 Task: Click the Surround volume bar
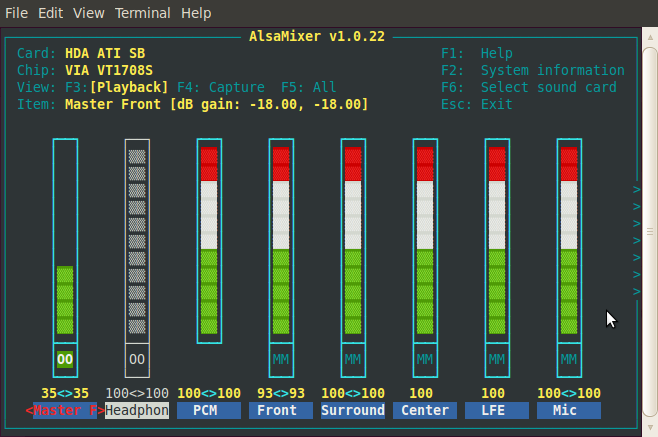click(353, 241)
